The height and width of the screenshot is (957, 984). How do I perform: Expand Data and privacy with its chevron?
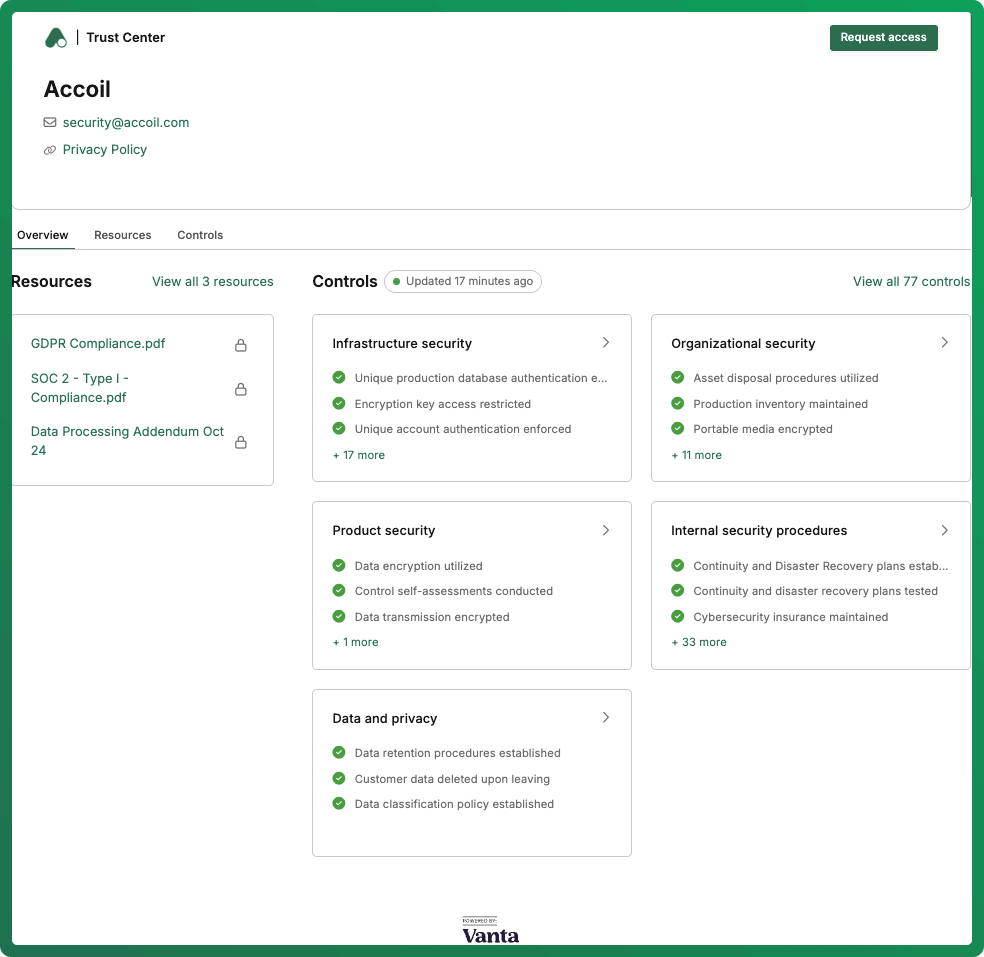click(606, 717)
